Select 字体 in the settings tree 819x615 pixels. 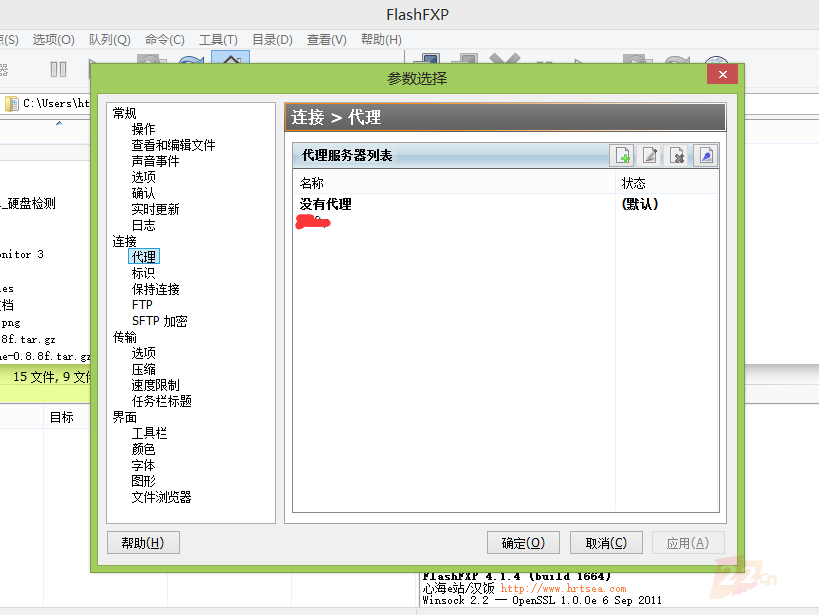143,466
